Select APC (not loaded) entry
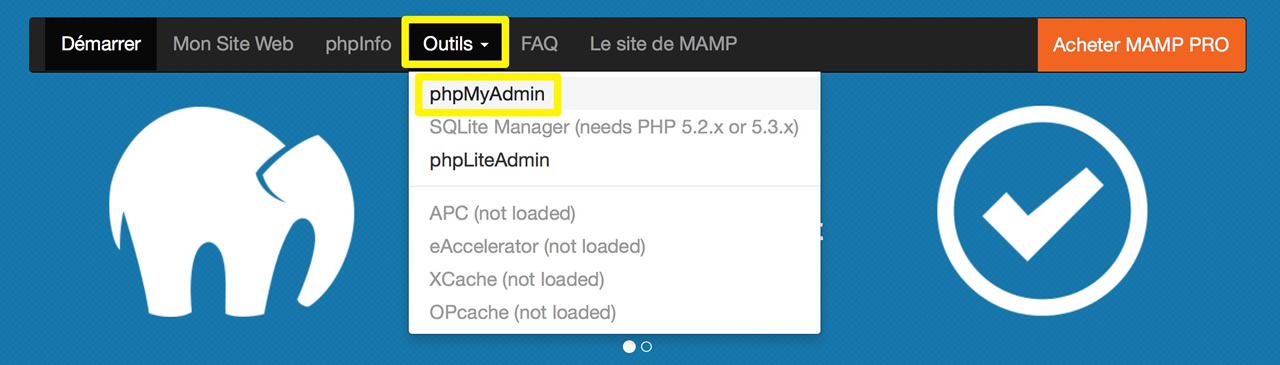 614,214
